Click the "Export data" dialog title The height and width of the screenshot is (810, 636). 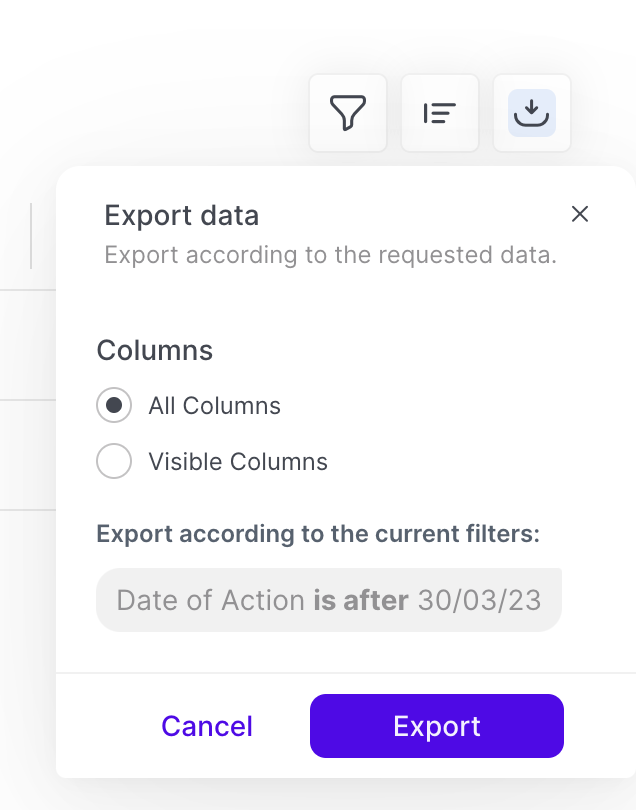click(182, 215)
